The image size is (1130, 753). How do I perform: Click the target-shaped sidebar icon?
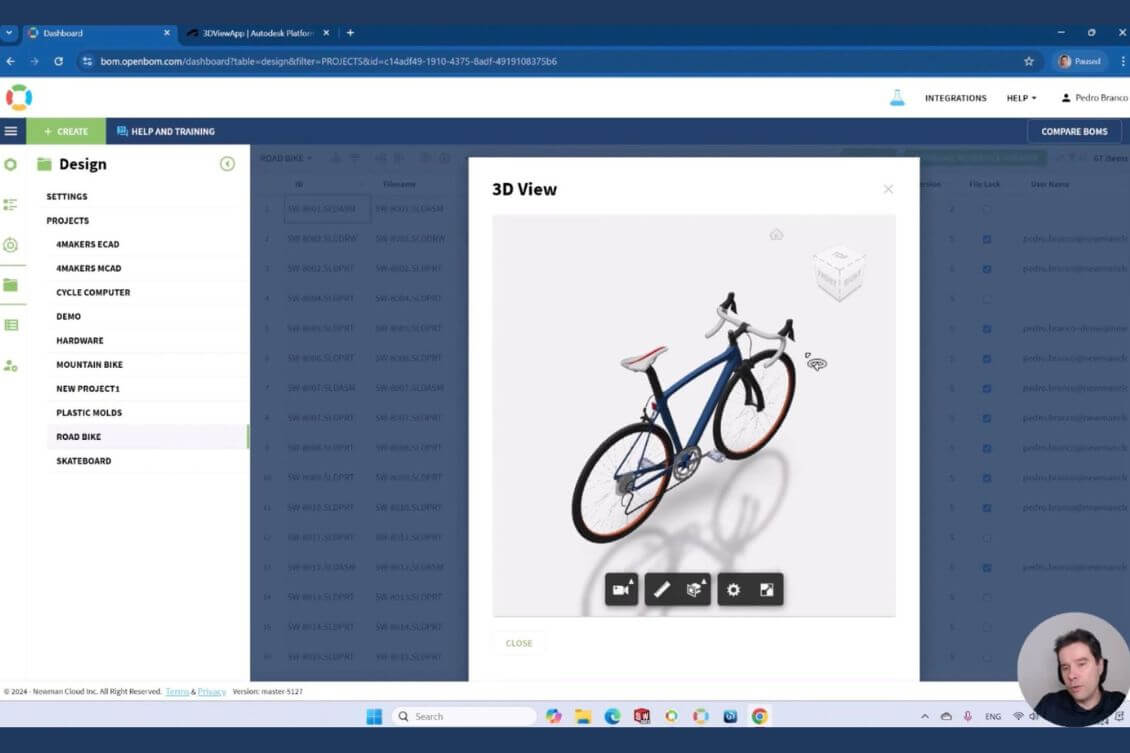[11, 245]
